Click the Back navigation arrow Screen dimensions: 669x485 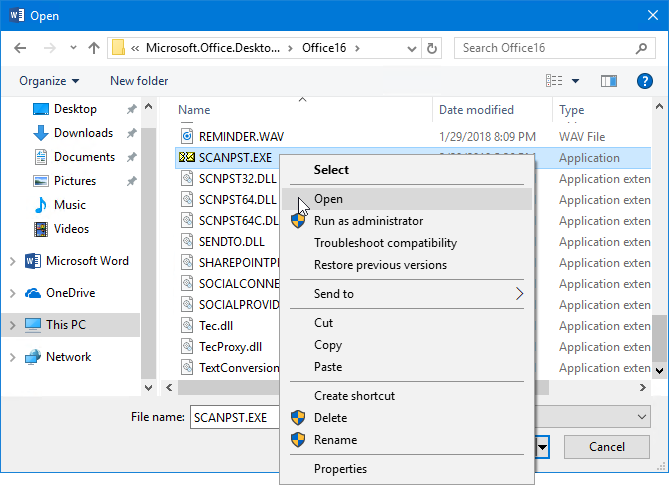[x=20, y=48]
